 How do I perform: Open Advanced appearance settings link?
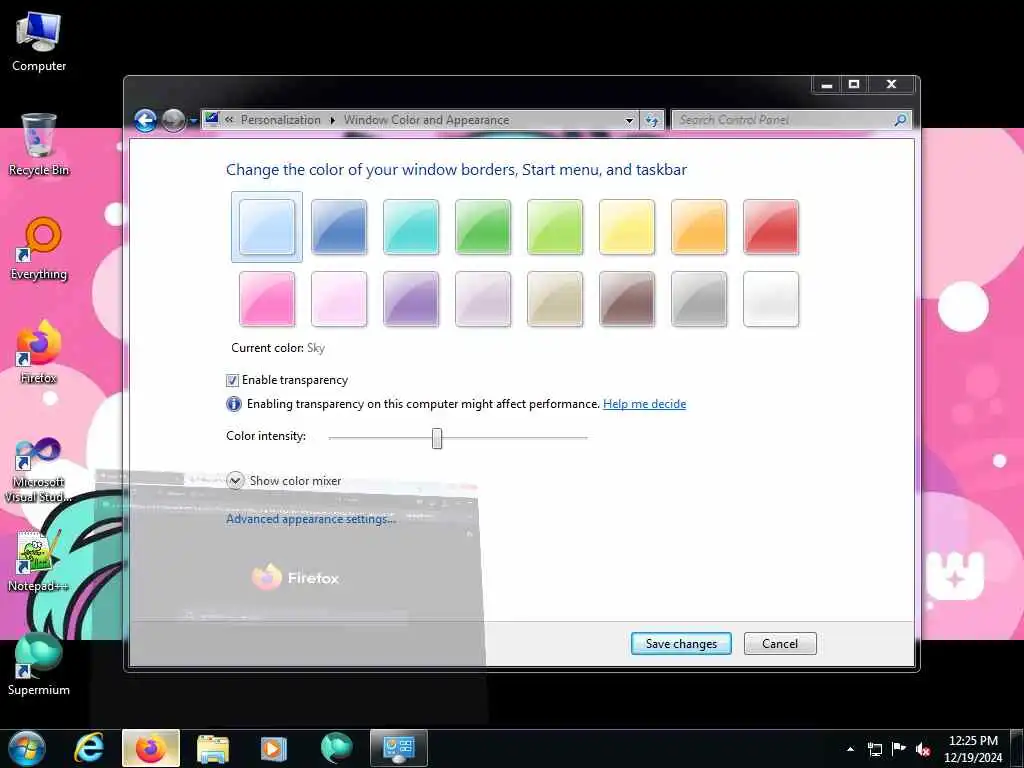[311, 519]
